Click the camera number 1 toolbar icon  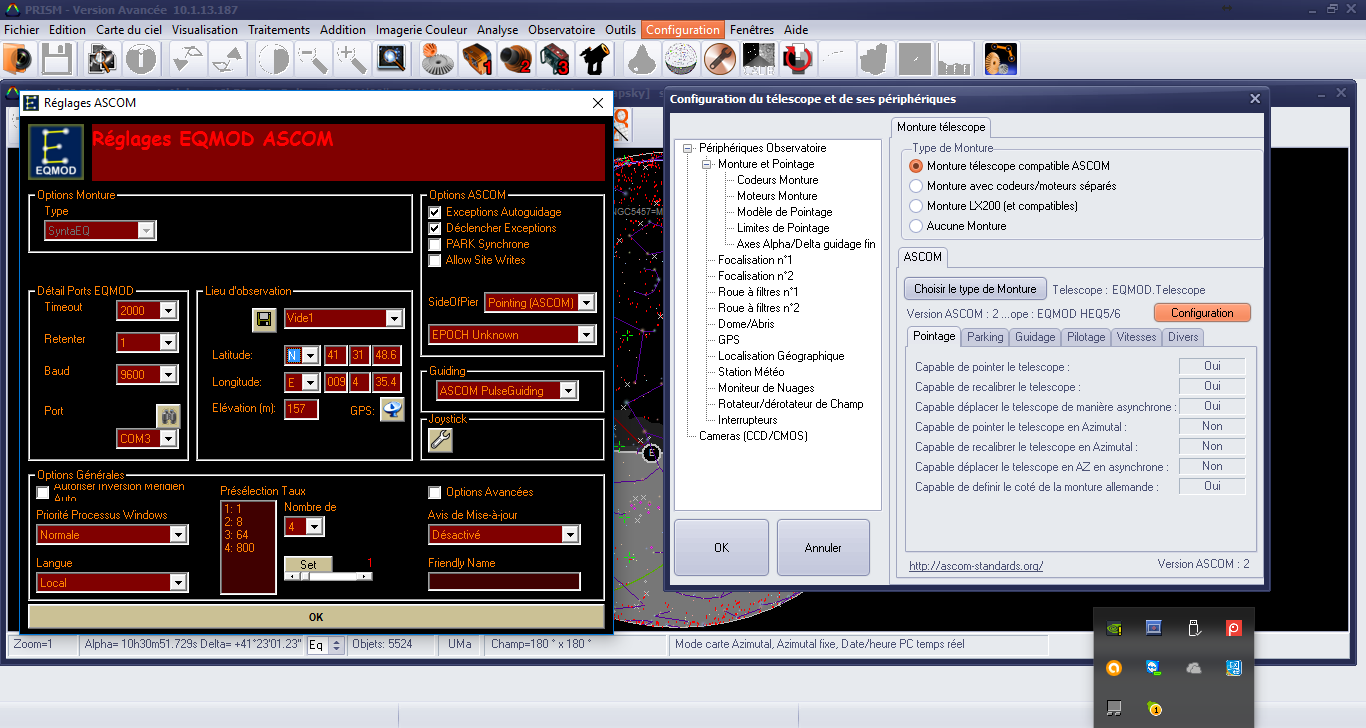click(477, 60)
